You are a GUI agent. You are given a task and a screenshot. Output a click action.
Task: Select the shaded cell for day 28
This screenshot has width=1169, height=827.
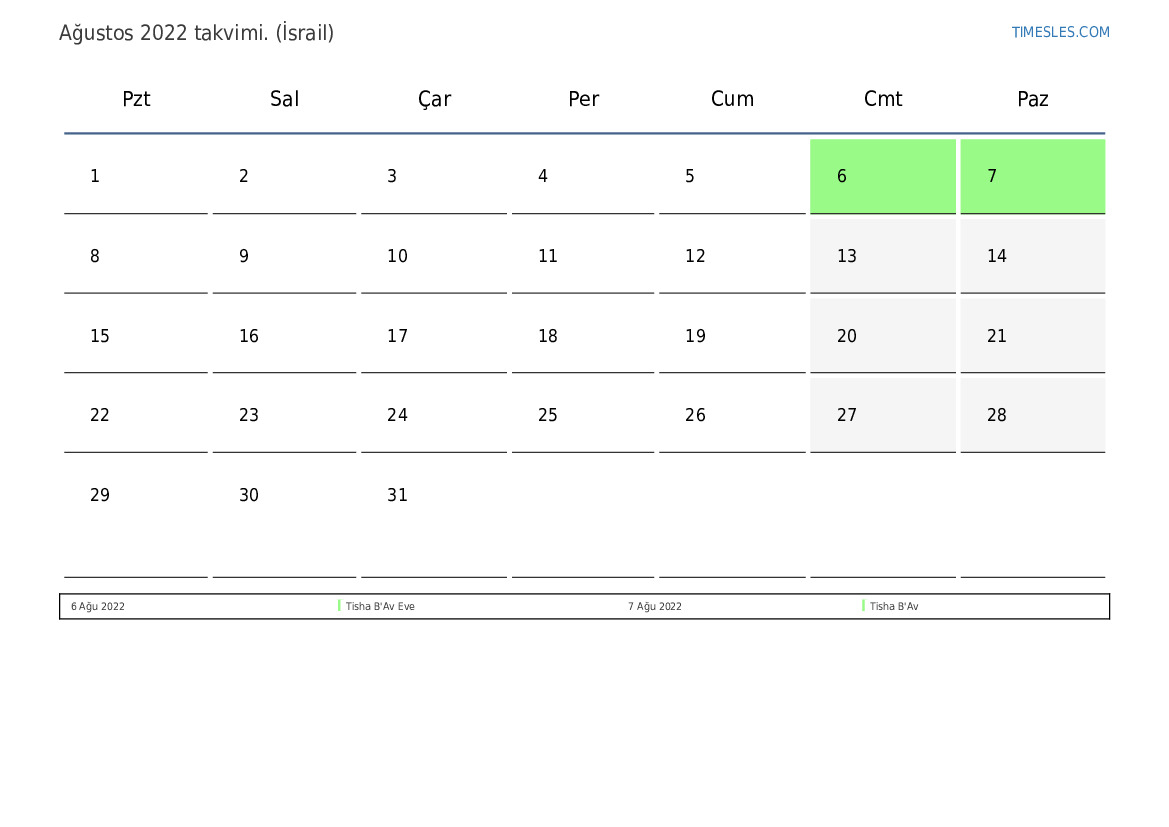click(x=1033, y=415)
